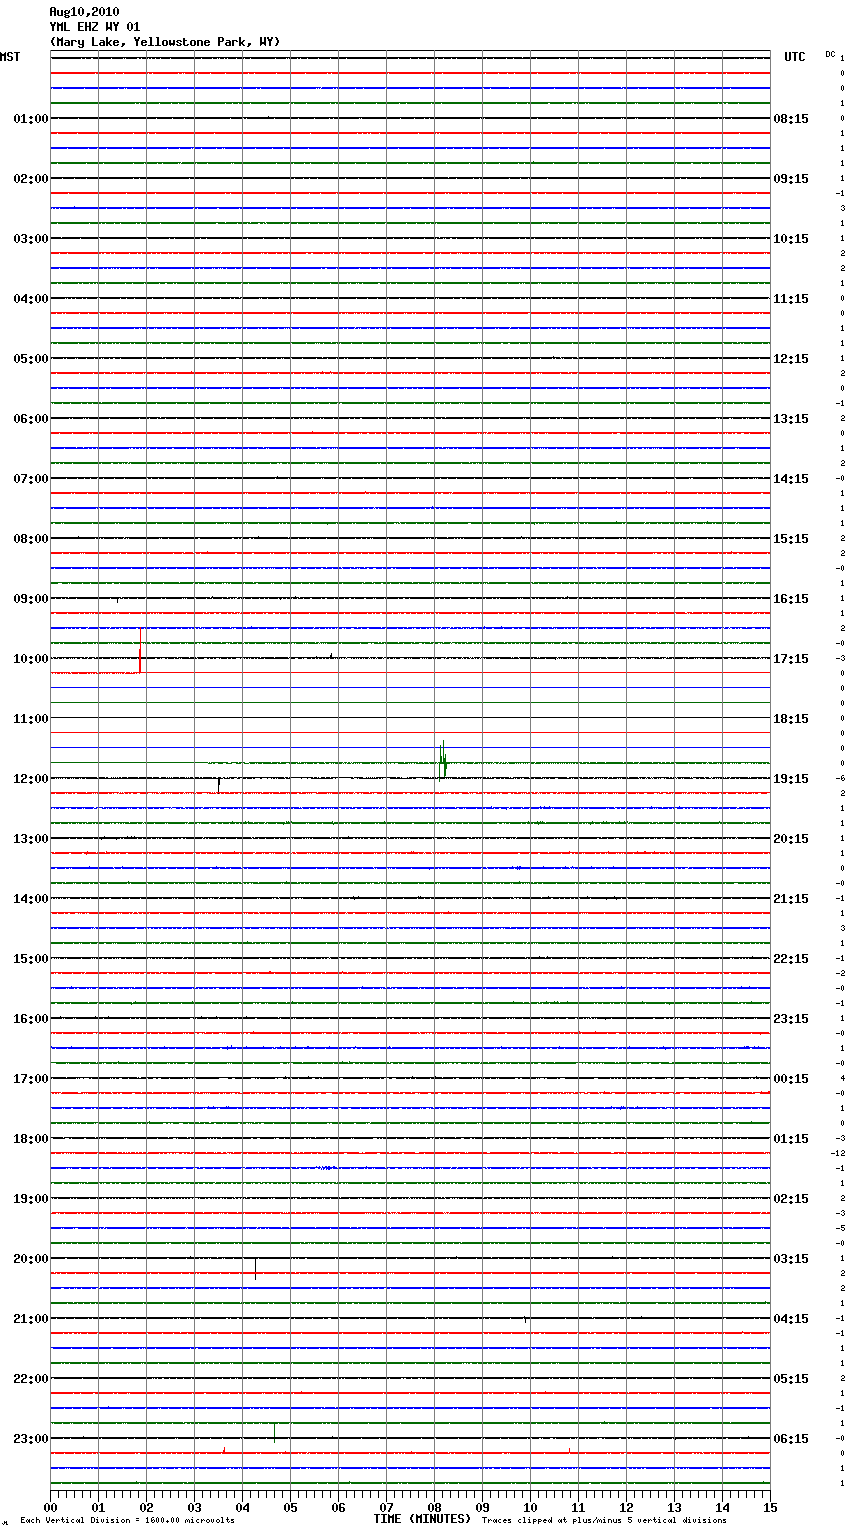Click the Traces clipped footnote text

pyautogui.click(x=604, y=1521)
